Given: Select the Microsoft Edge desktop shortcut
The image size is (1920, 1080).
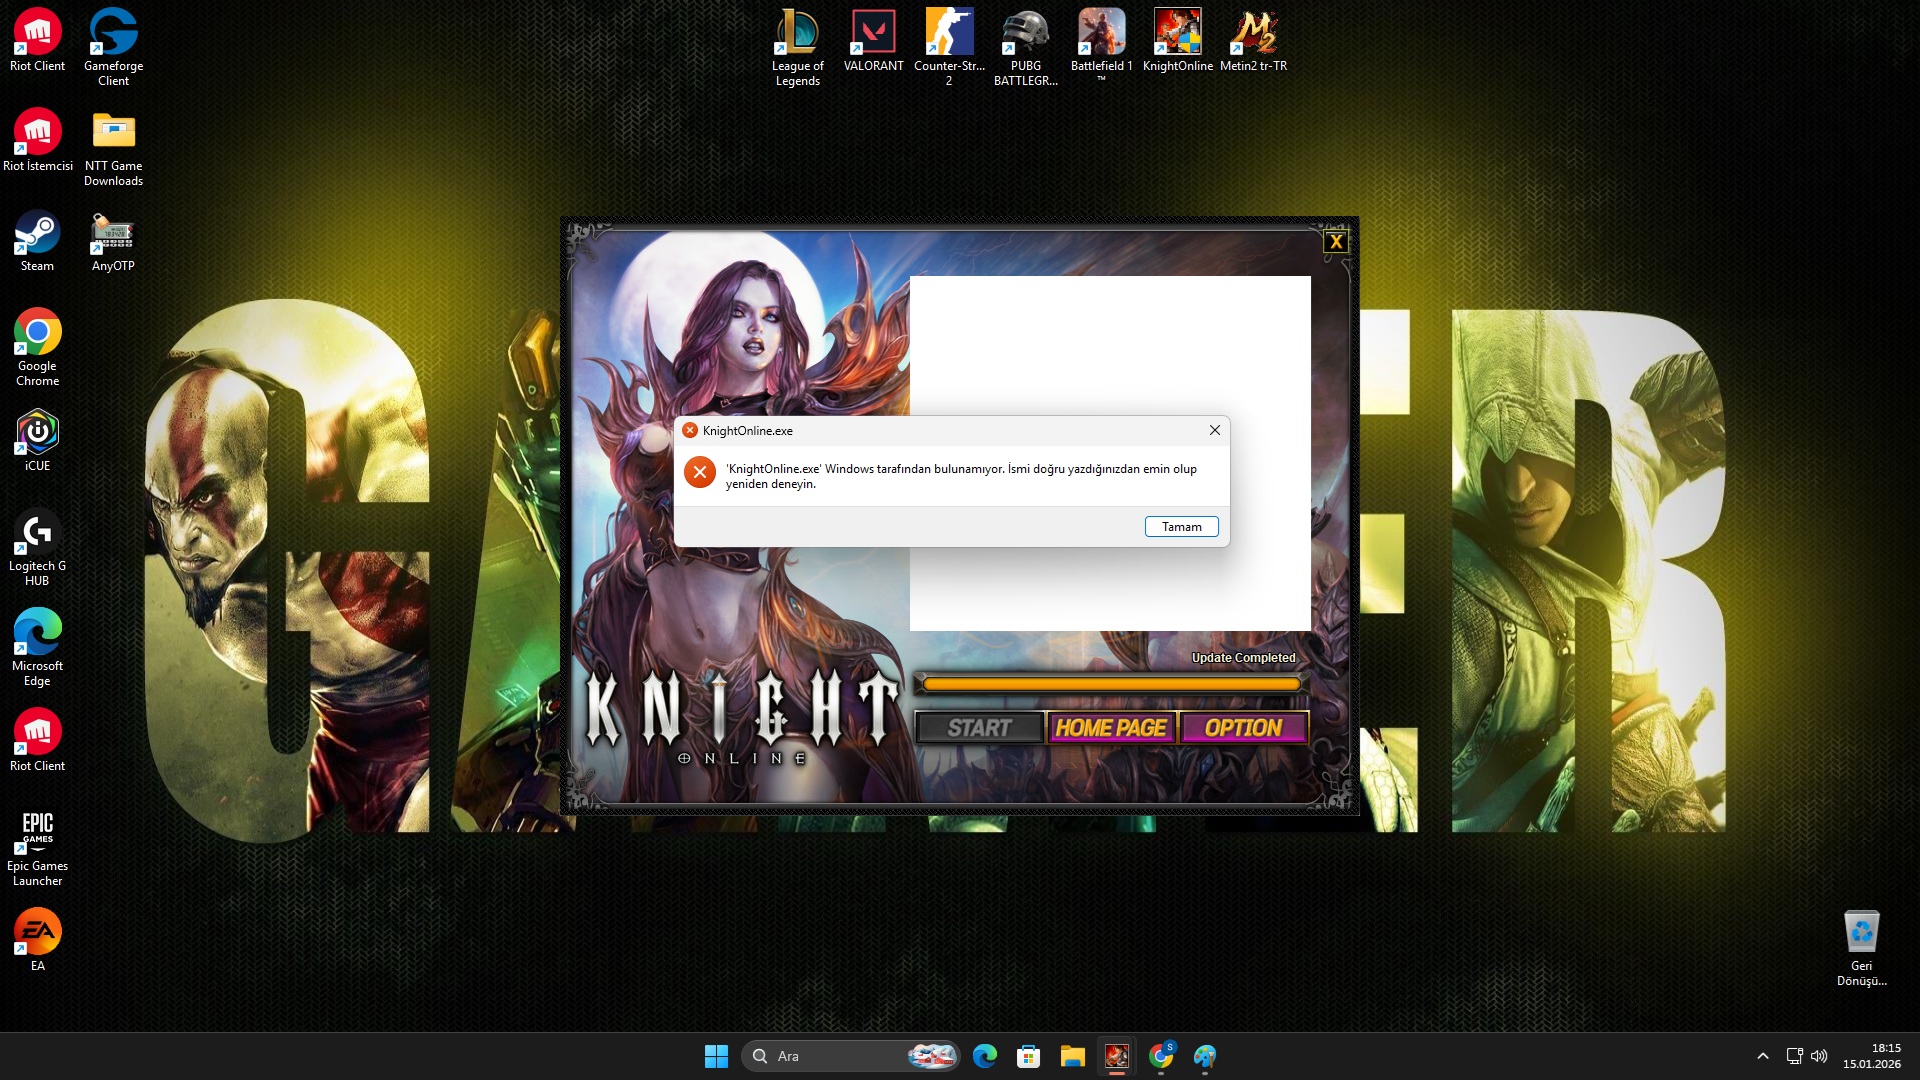Looking at the screenshot, I should pos(37,648).
